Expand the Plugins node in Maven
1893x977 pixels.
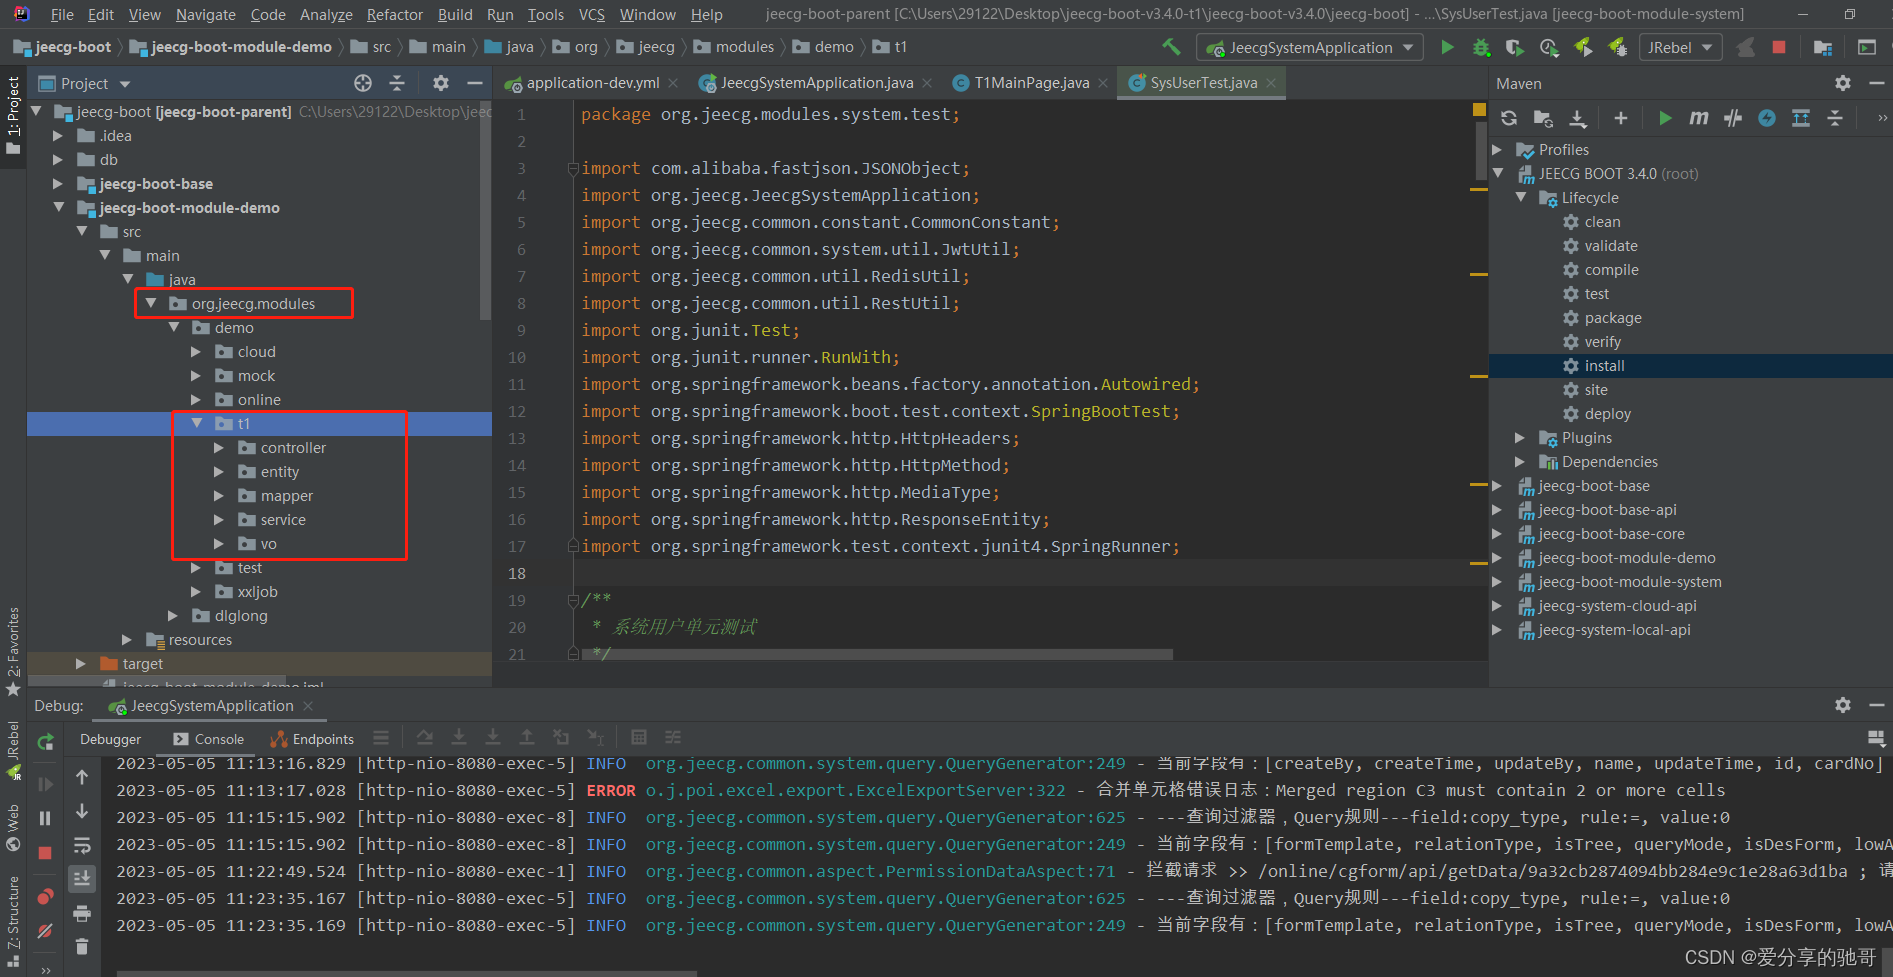tap(1520, 438)
